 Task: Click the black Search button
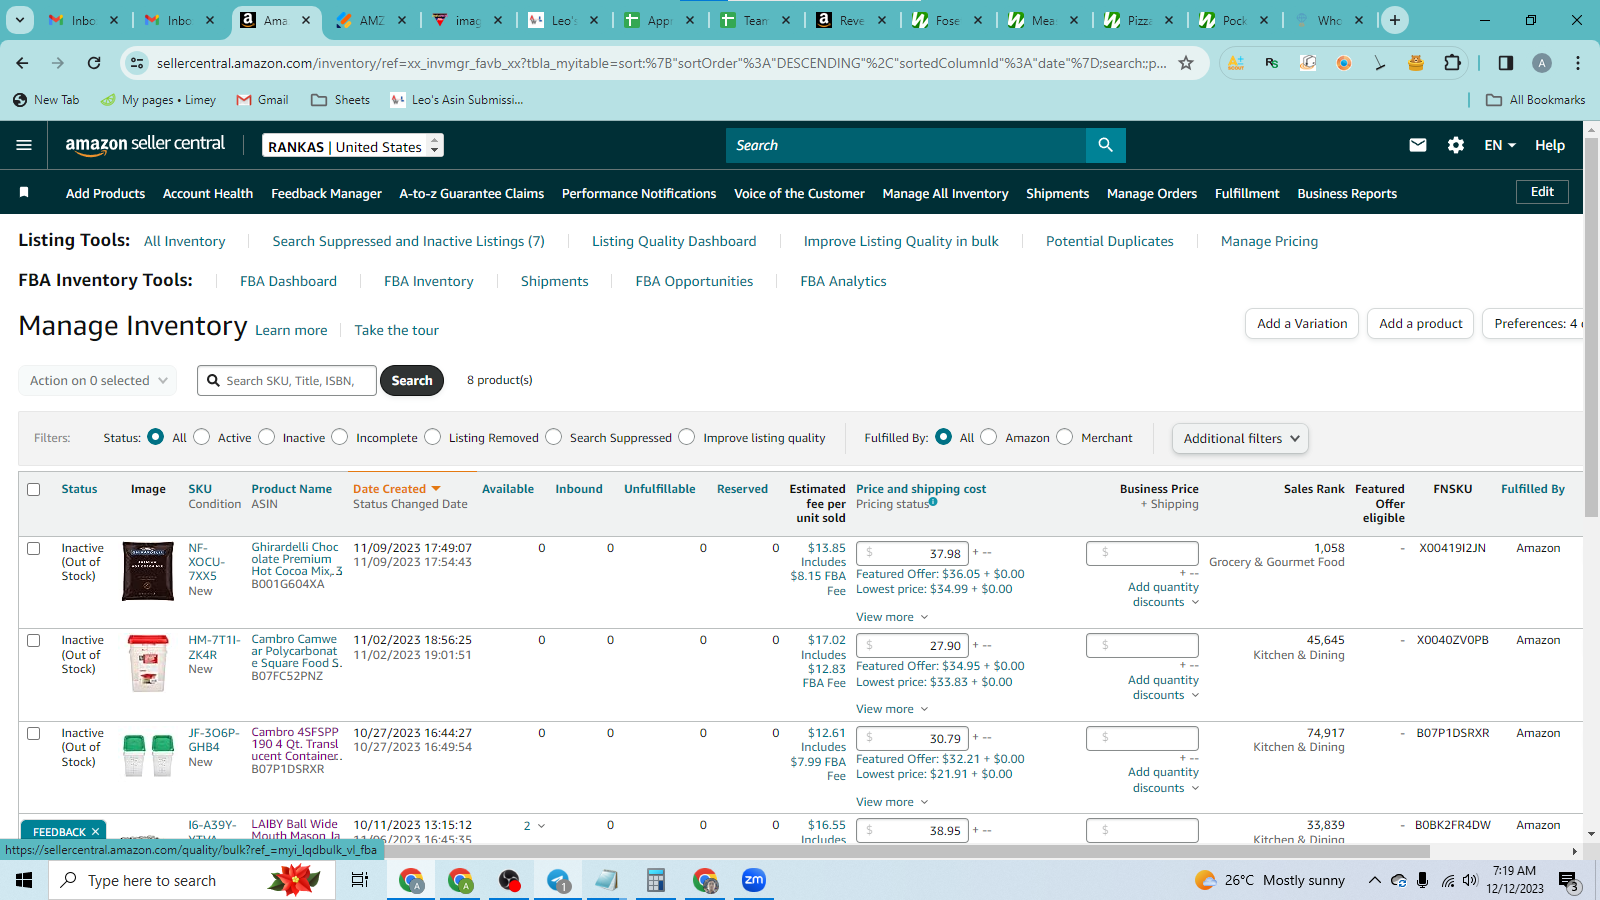pos(412,380)
